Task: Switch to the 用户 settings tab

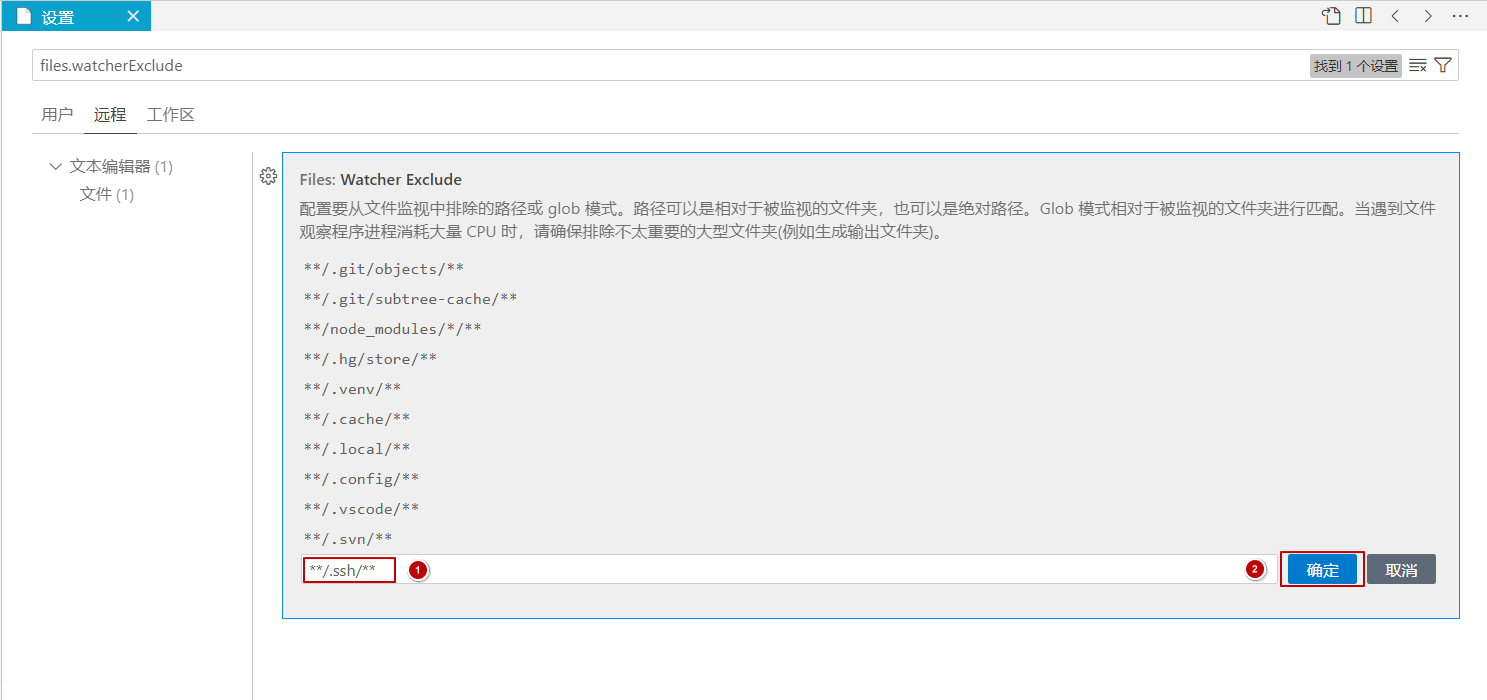Action: pyautogui.click(x=57, y=114)
